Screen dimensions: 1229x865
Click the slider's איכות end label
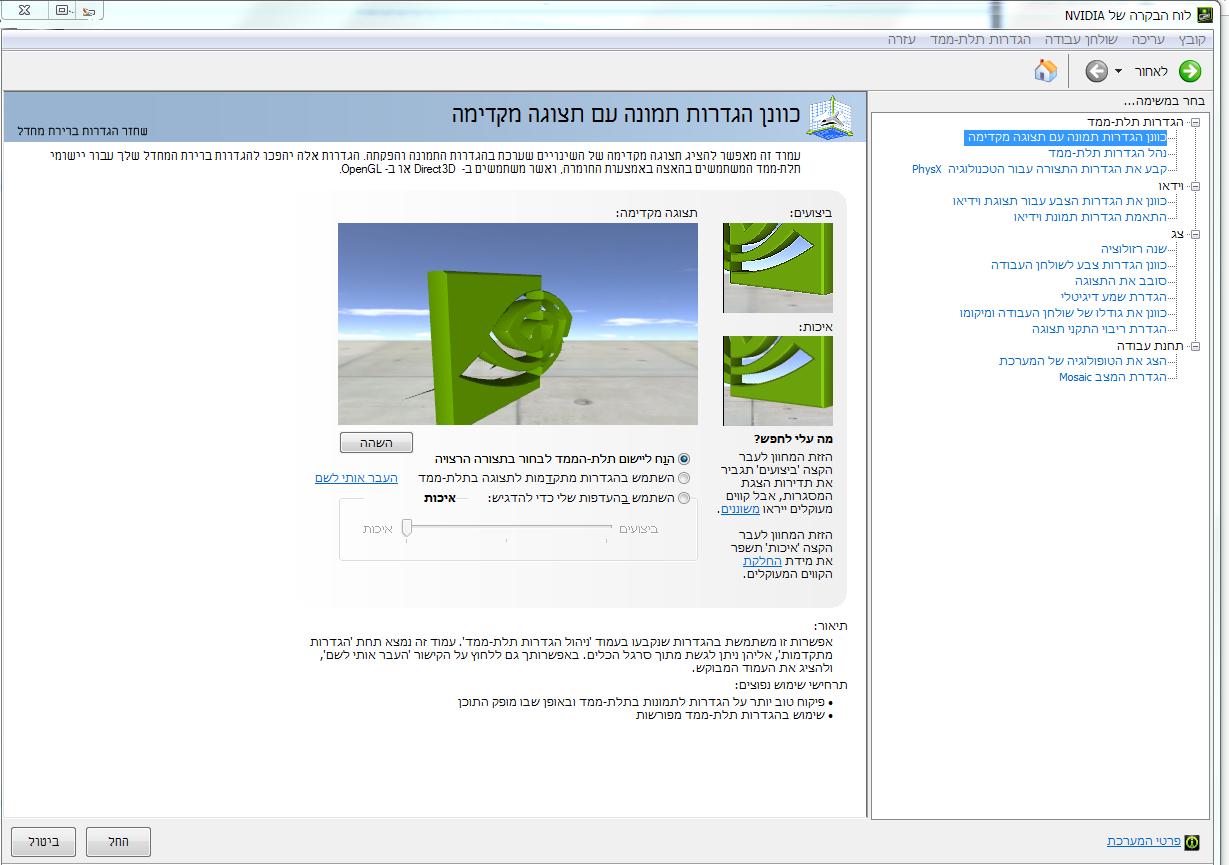377,528
